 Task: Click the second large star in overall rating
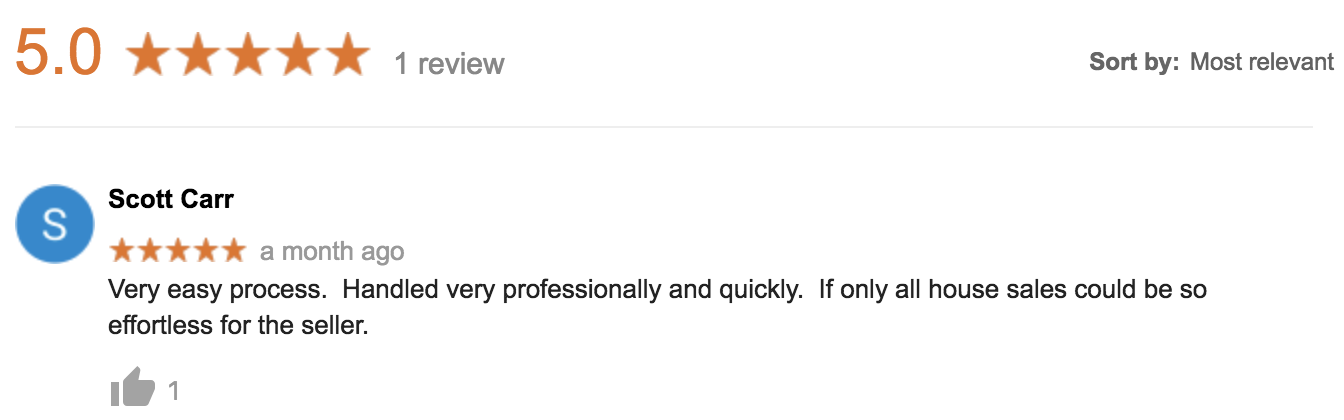(199, 54)
